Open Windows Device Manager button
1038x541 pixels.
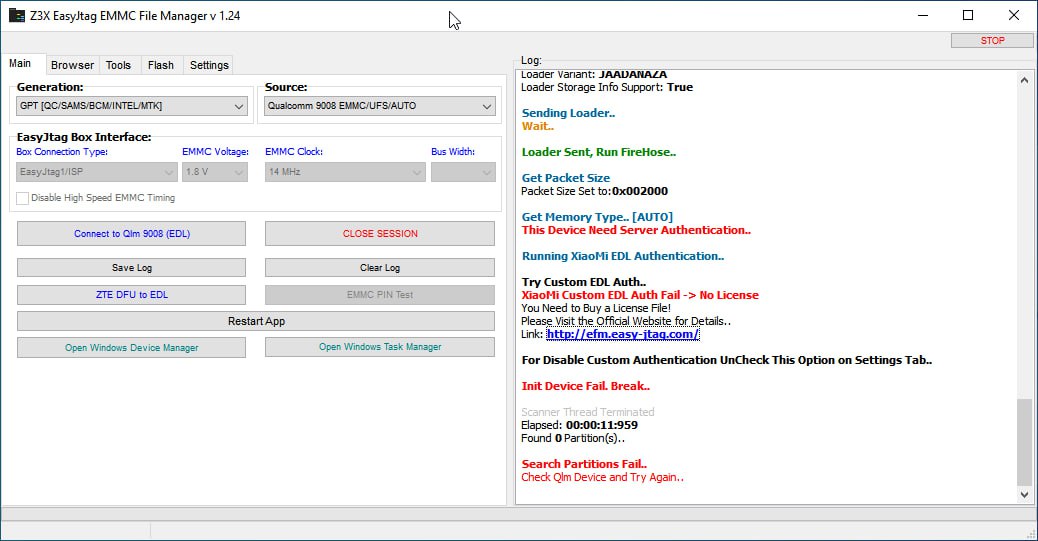point(132,348)
